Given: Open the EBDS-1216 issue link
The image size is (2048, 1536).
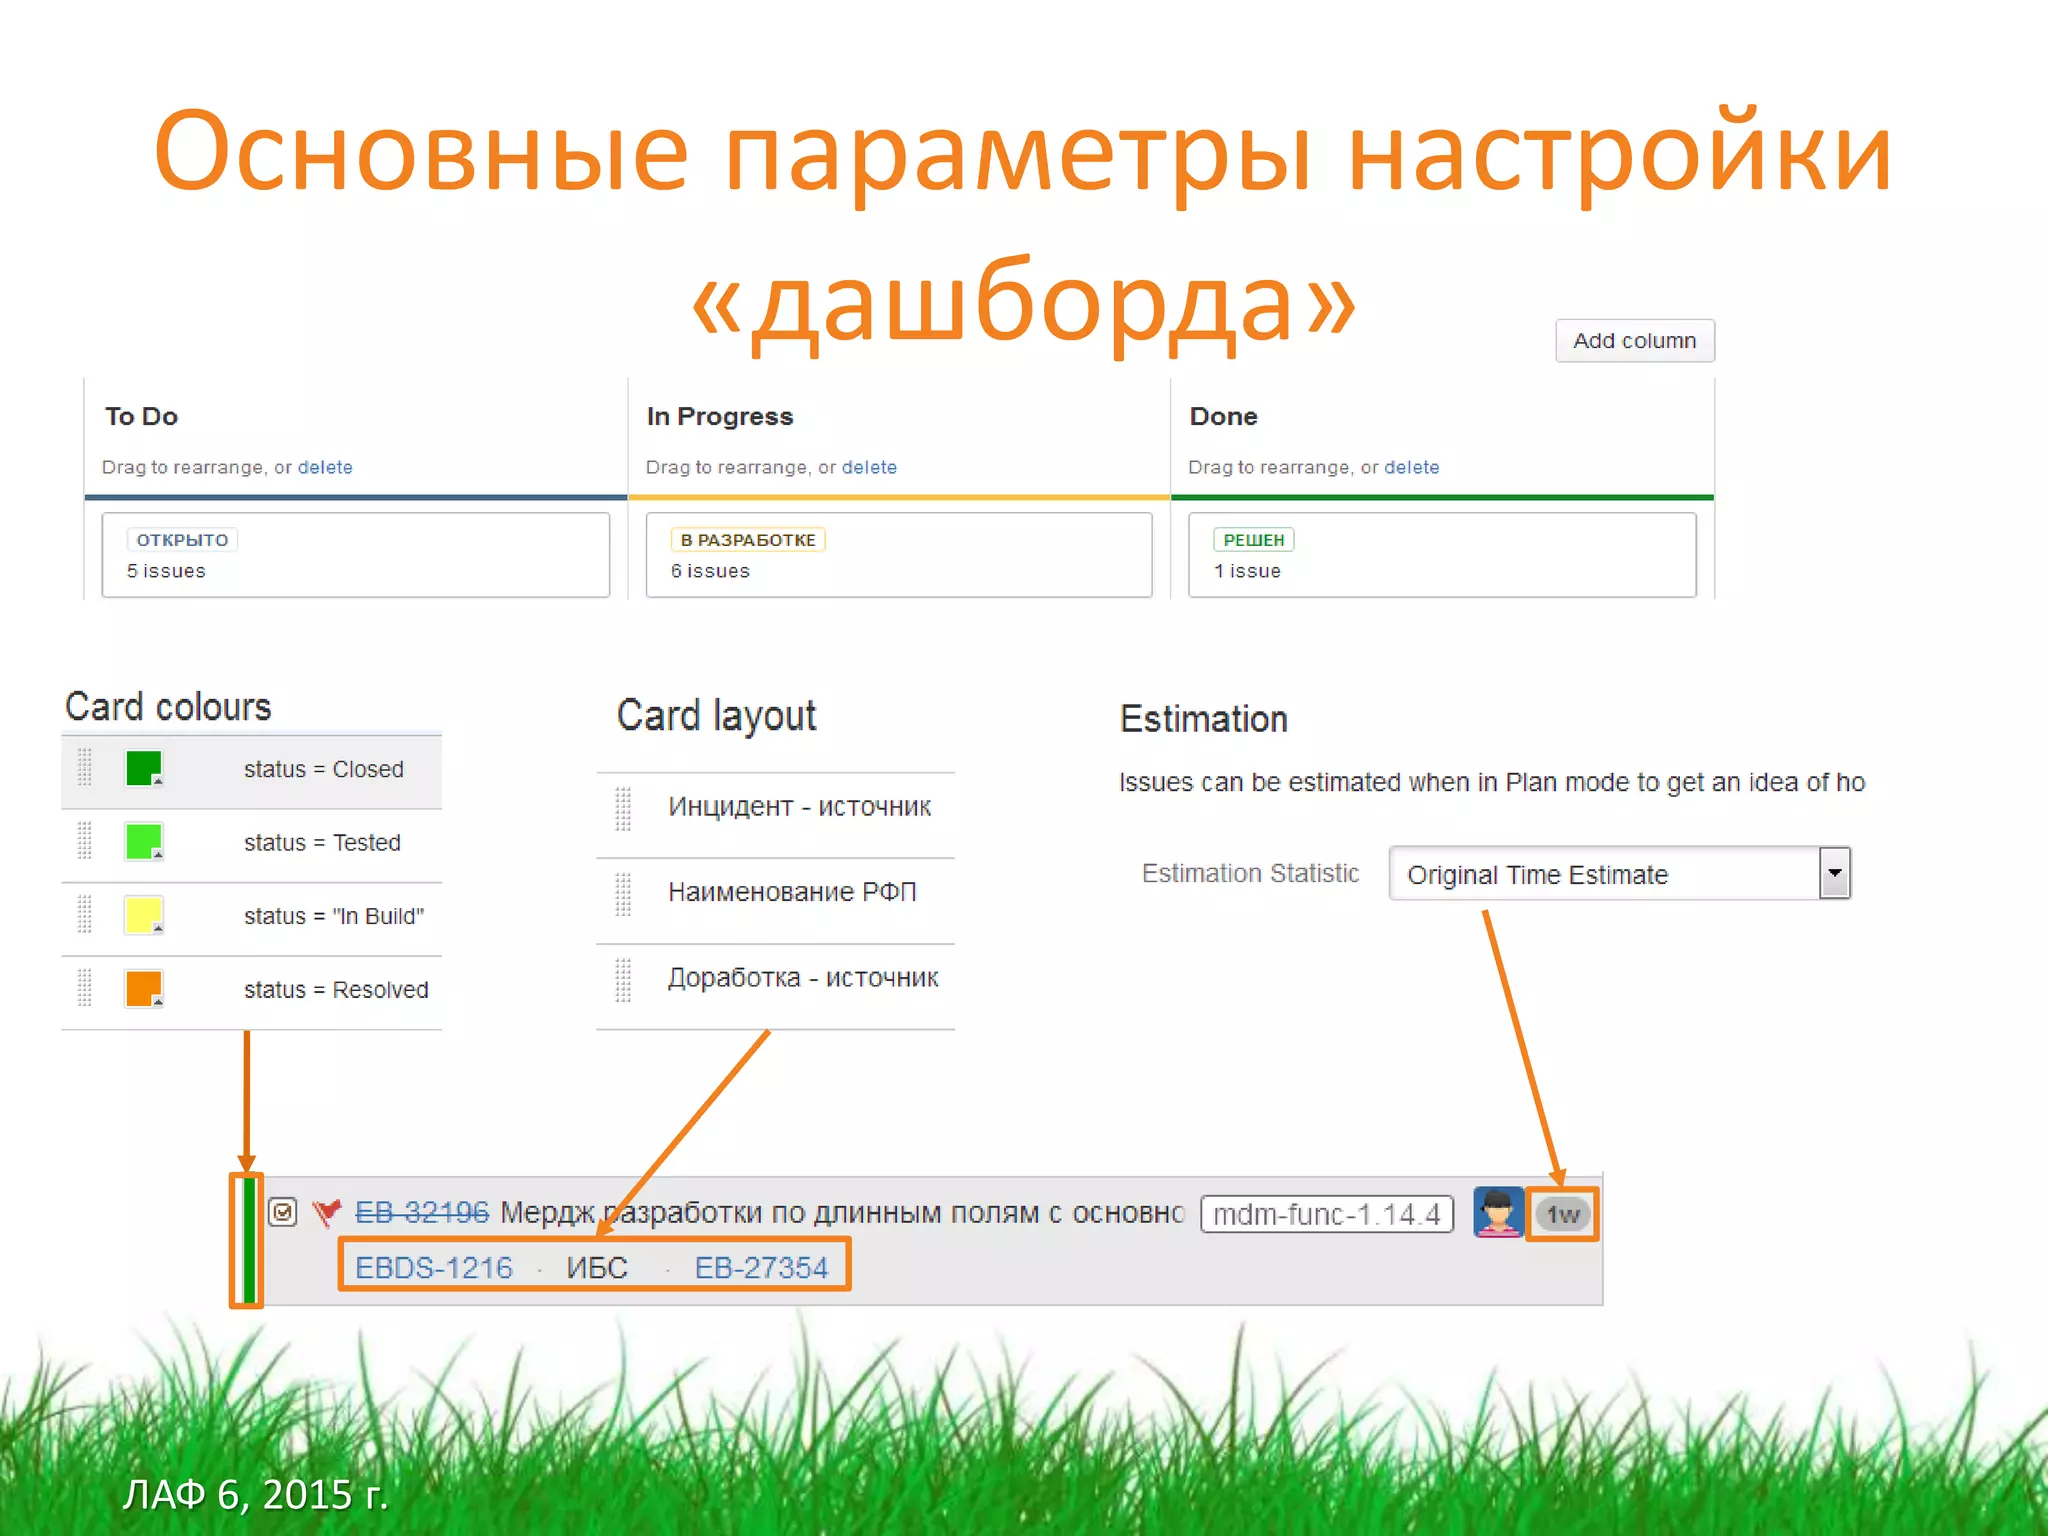Looking at the screenshot, I should coord(433,1268).
